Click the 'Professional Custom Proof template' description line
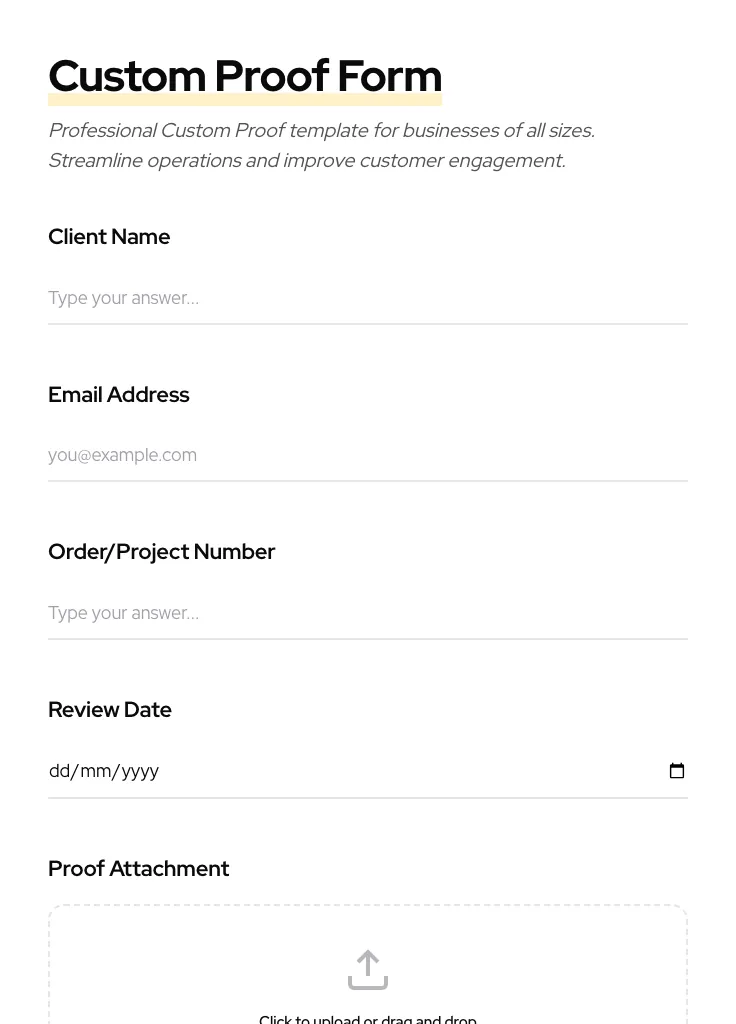Viewport: 736px width, 1024px height. (x=321, y=131)
